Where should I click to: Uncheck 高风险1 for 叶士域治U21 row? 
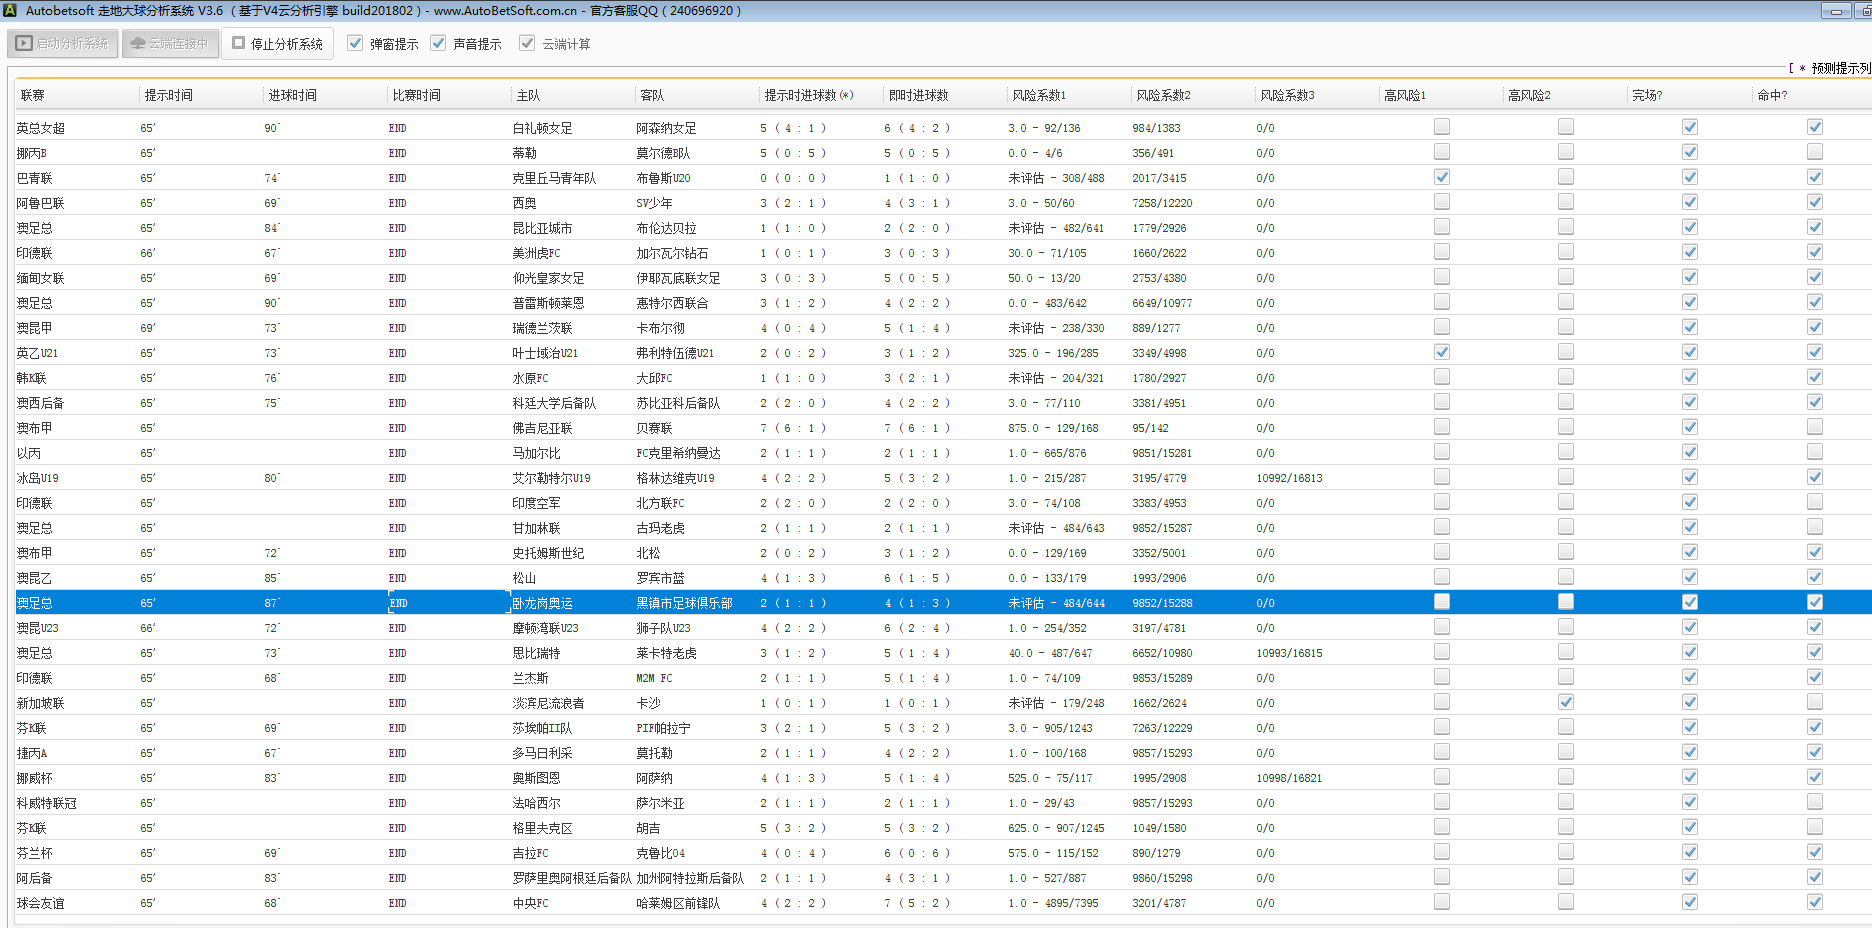1441,352
